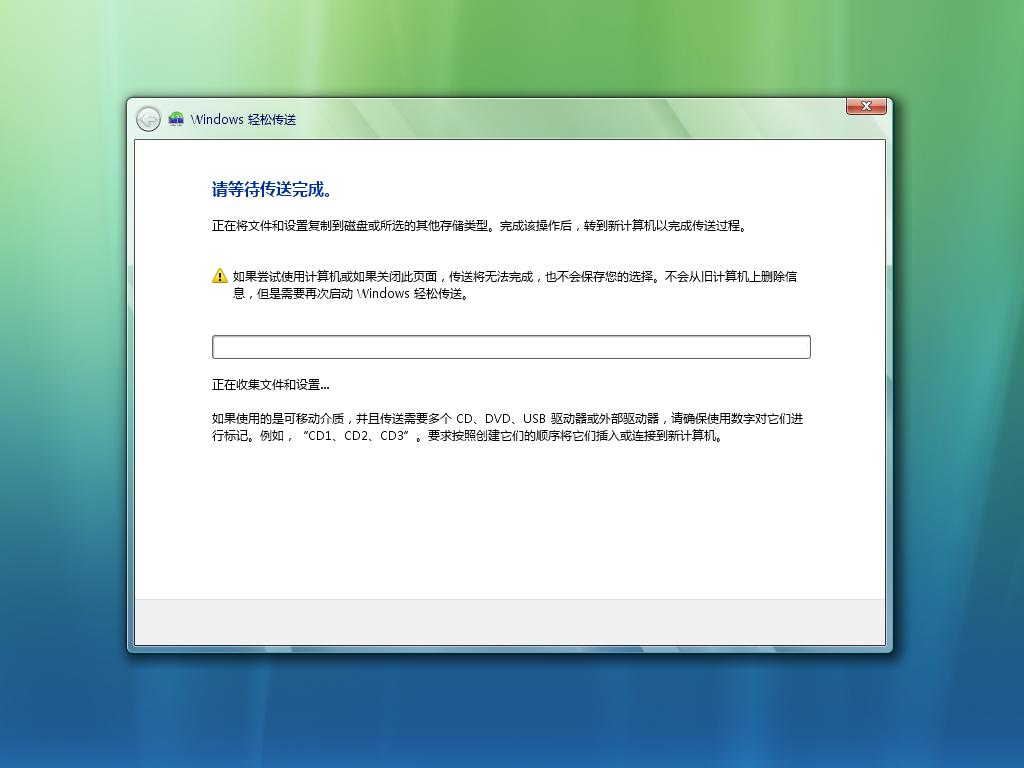Click the status text 正在收集文件和设置...
The height and width of the screenshot is (768, 1024).
pos(270,385)
